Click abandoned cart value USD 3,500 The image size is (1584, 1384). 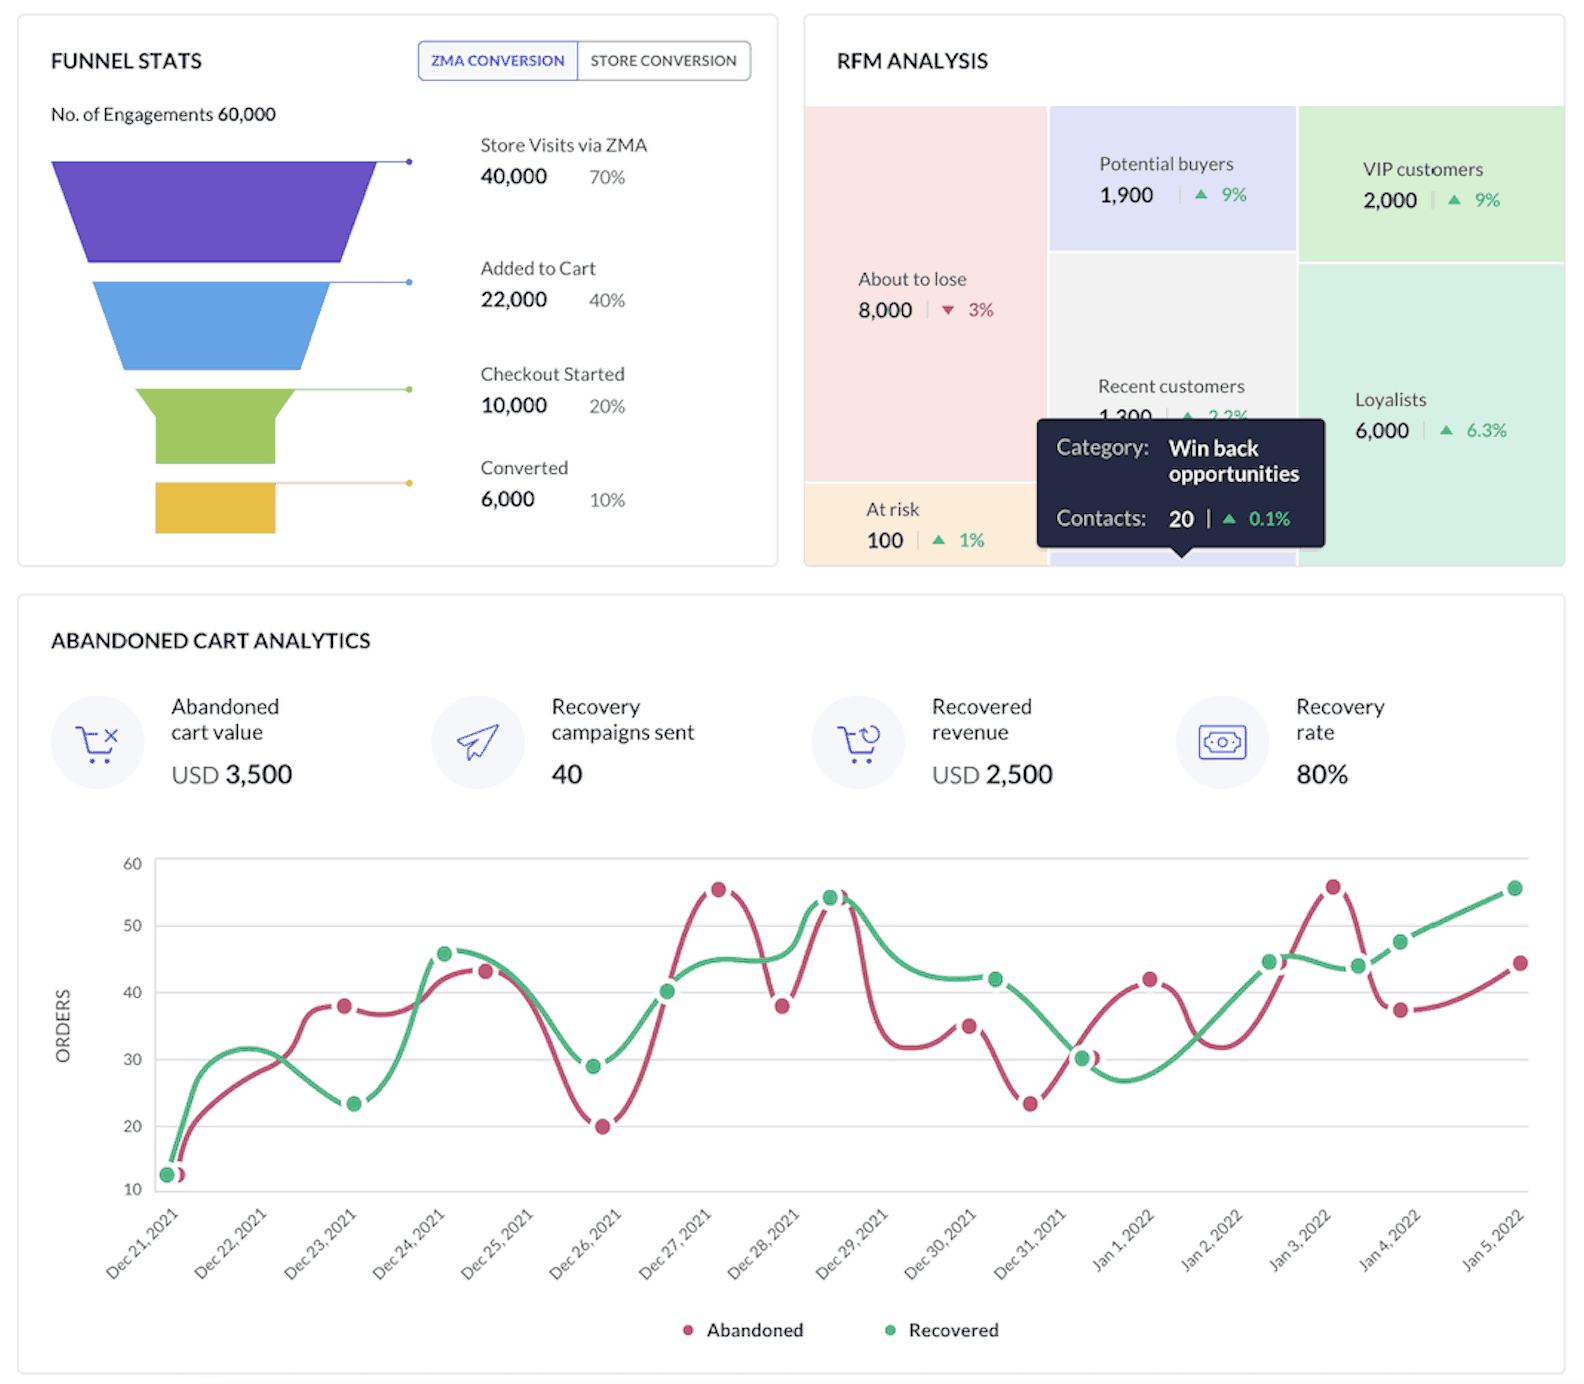(x=232, y=775)
